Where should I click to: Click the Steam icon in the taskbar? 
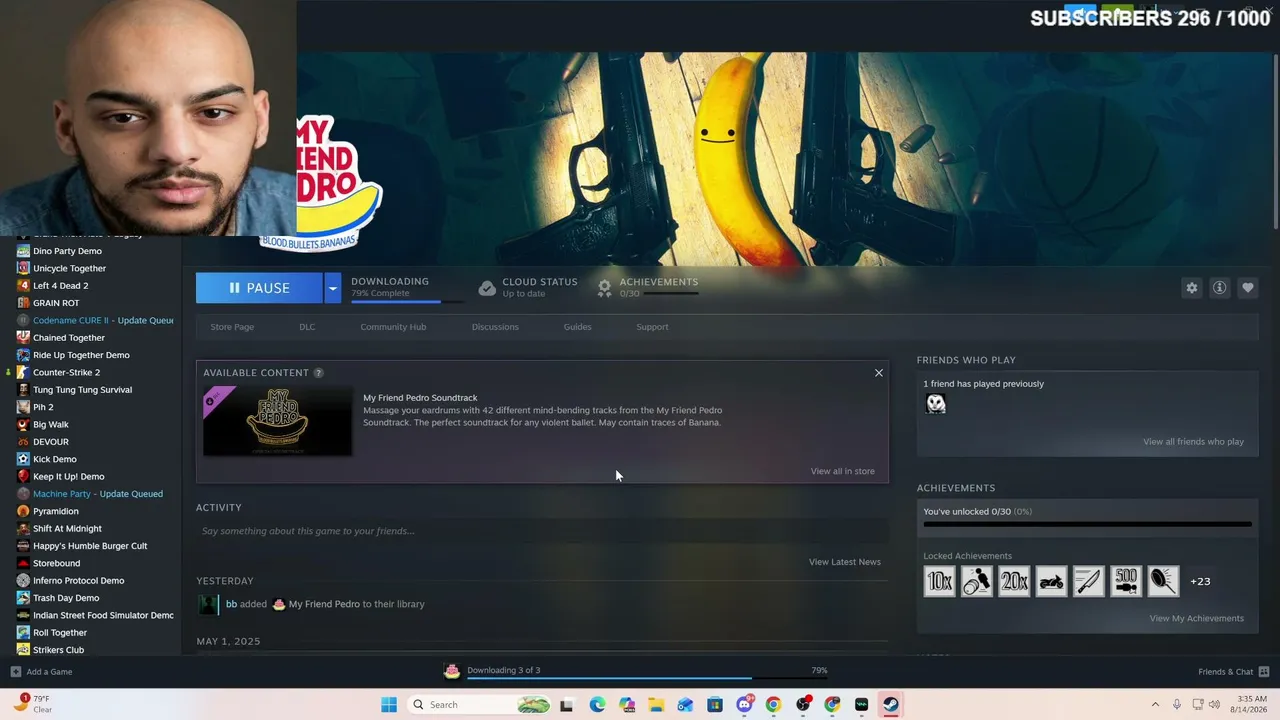[x=891, y=705]
